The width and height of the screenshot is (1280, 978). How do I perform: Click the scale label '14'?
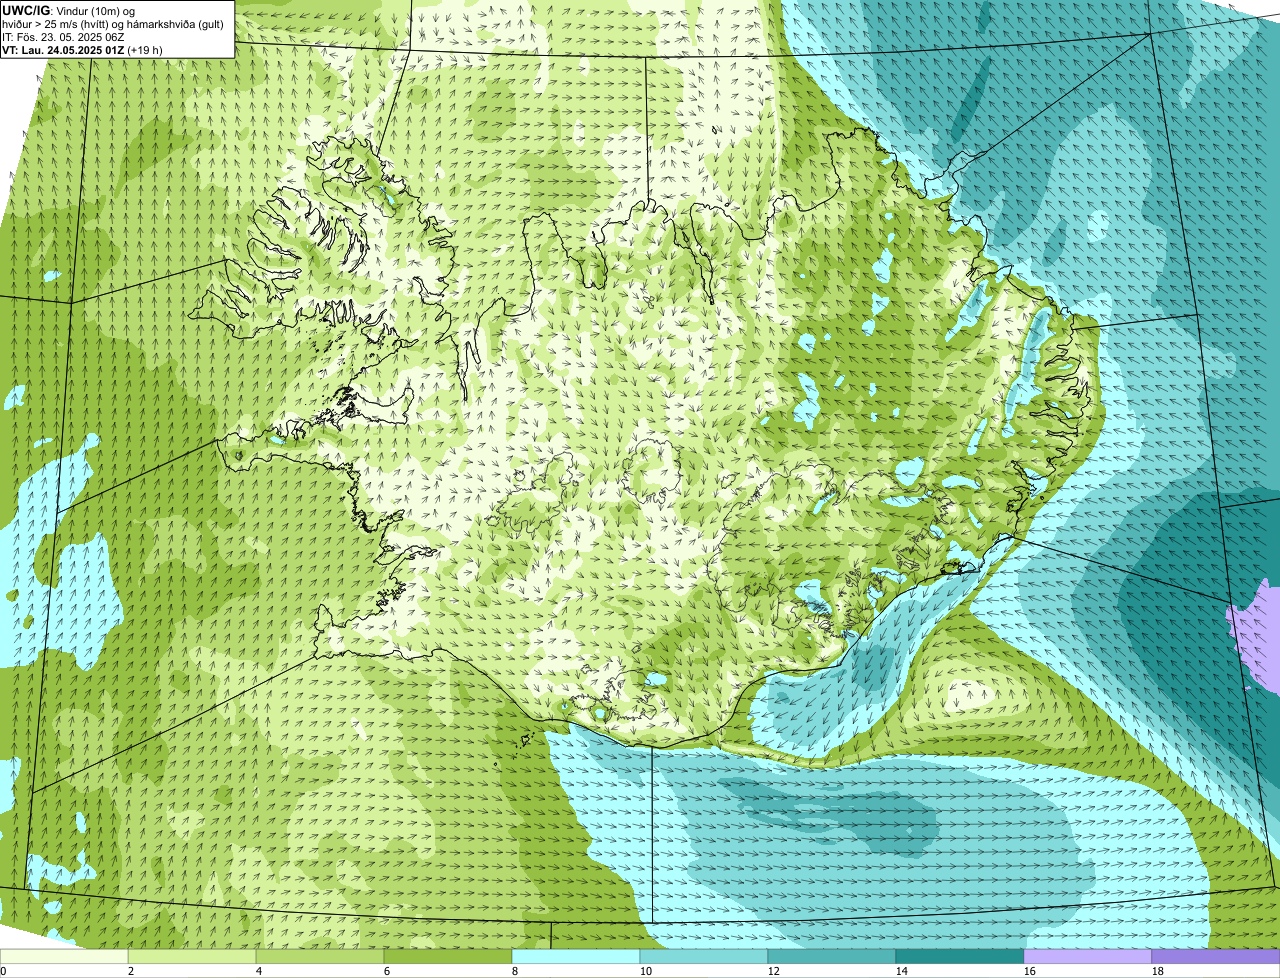[x=902, y=971]
